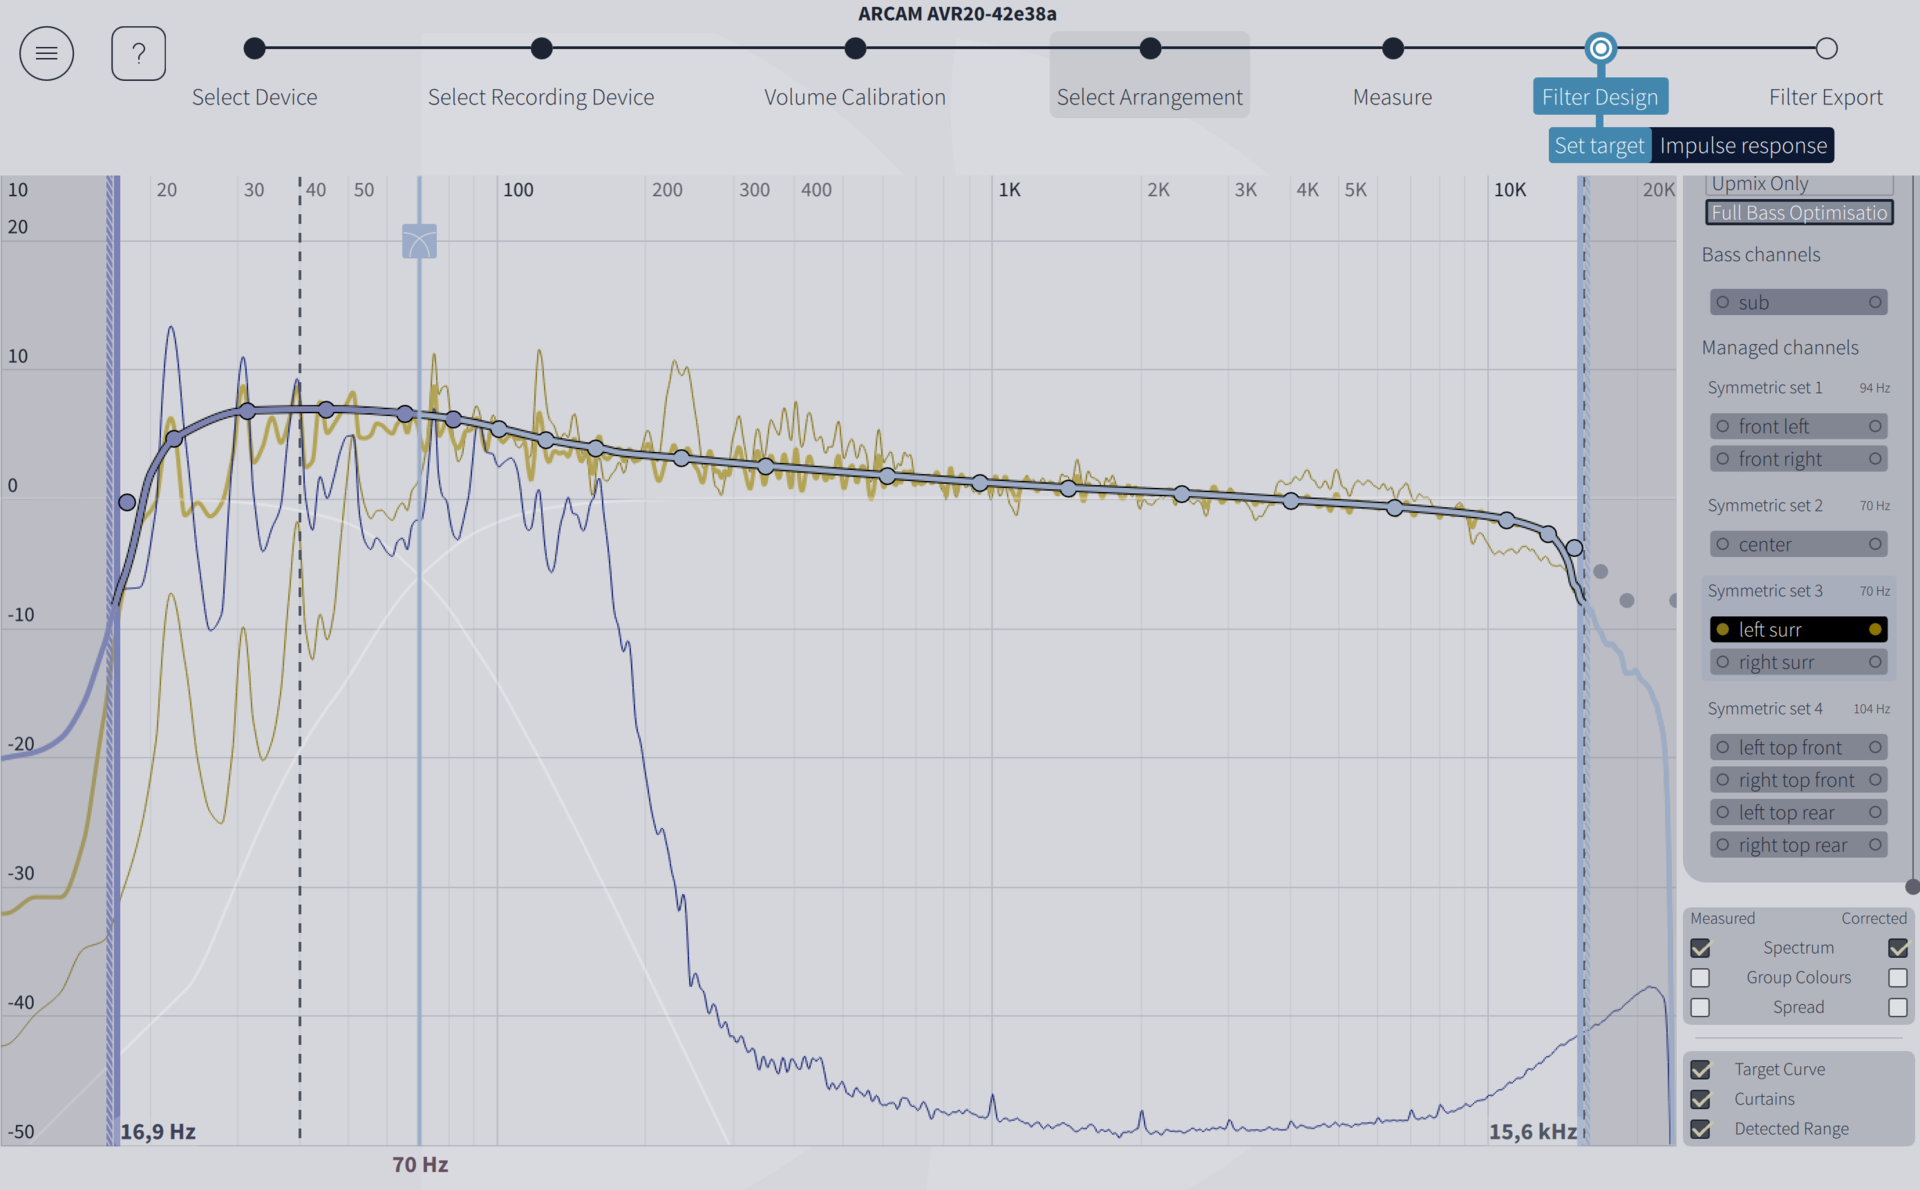The image size is (1920, 1190).
Task: Select the Full Bass Optimisation option
Action: [1798, 212]
